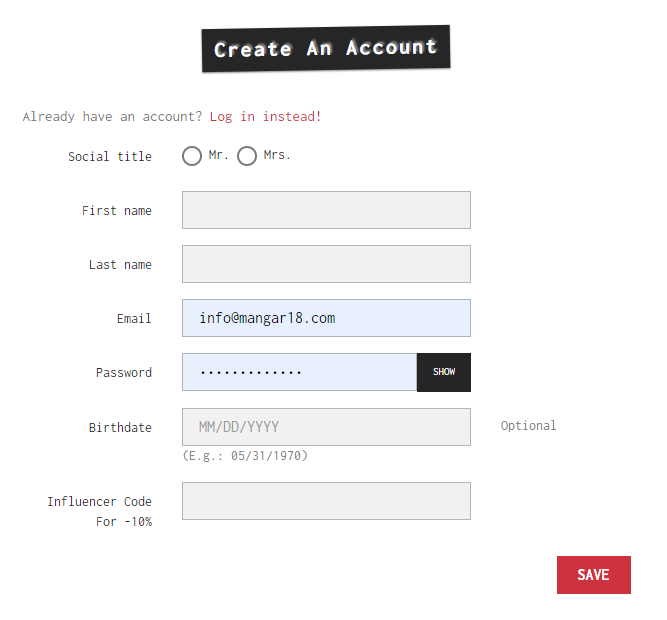This screenshot has height=620, width=667.
Task: Click the "Create An Account" heading banner
Action: [x=326, y=48]
